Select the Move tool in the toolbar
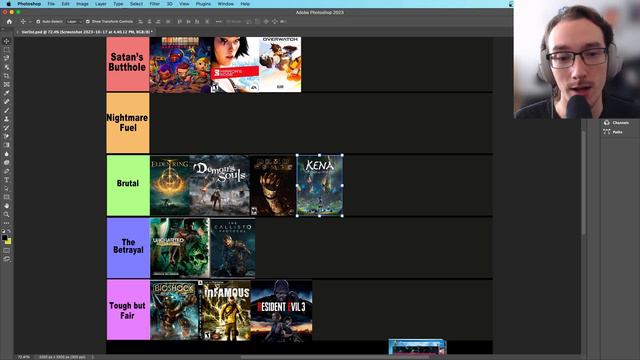The image size is (640, 360). [x=7, y=41]
